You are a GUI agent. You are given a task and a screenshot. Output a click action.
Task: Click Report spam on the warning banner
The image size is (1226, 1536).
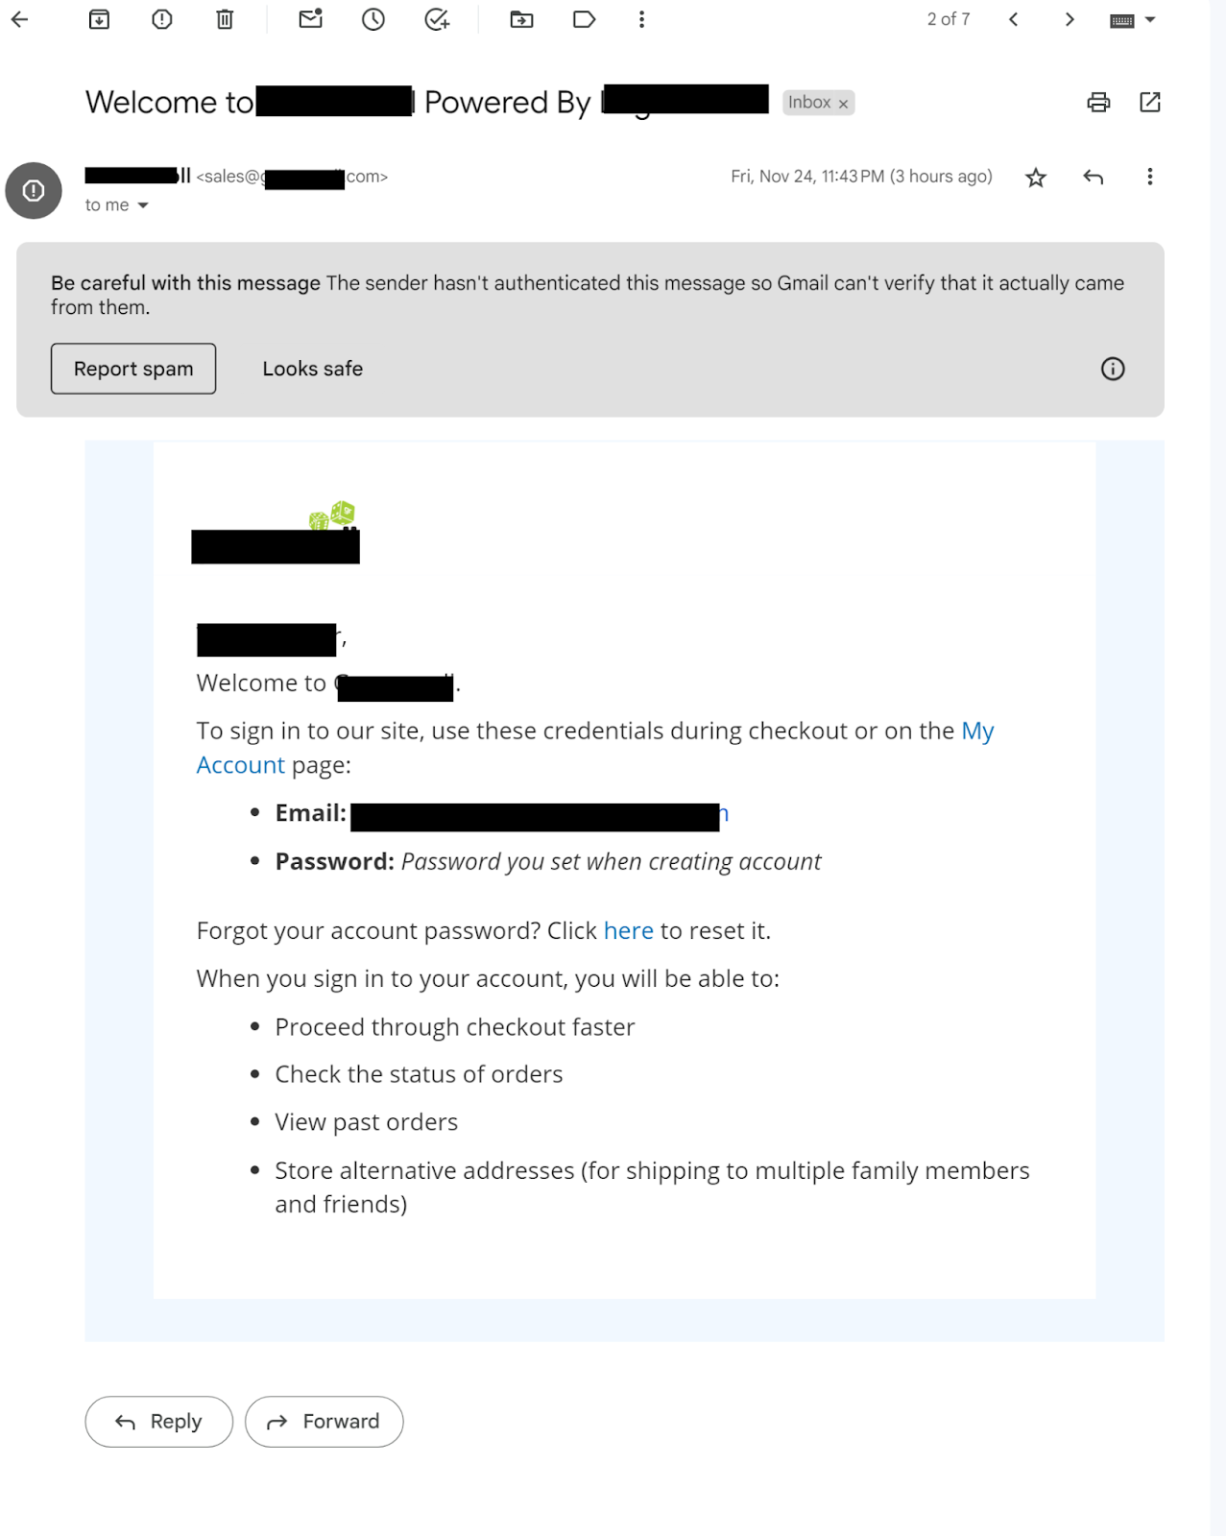(x=133, y=368)
